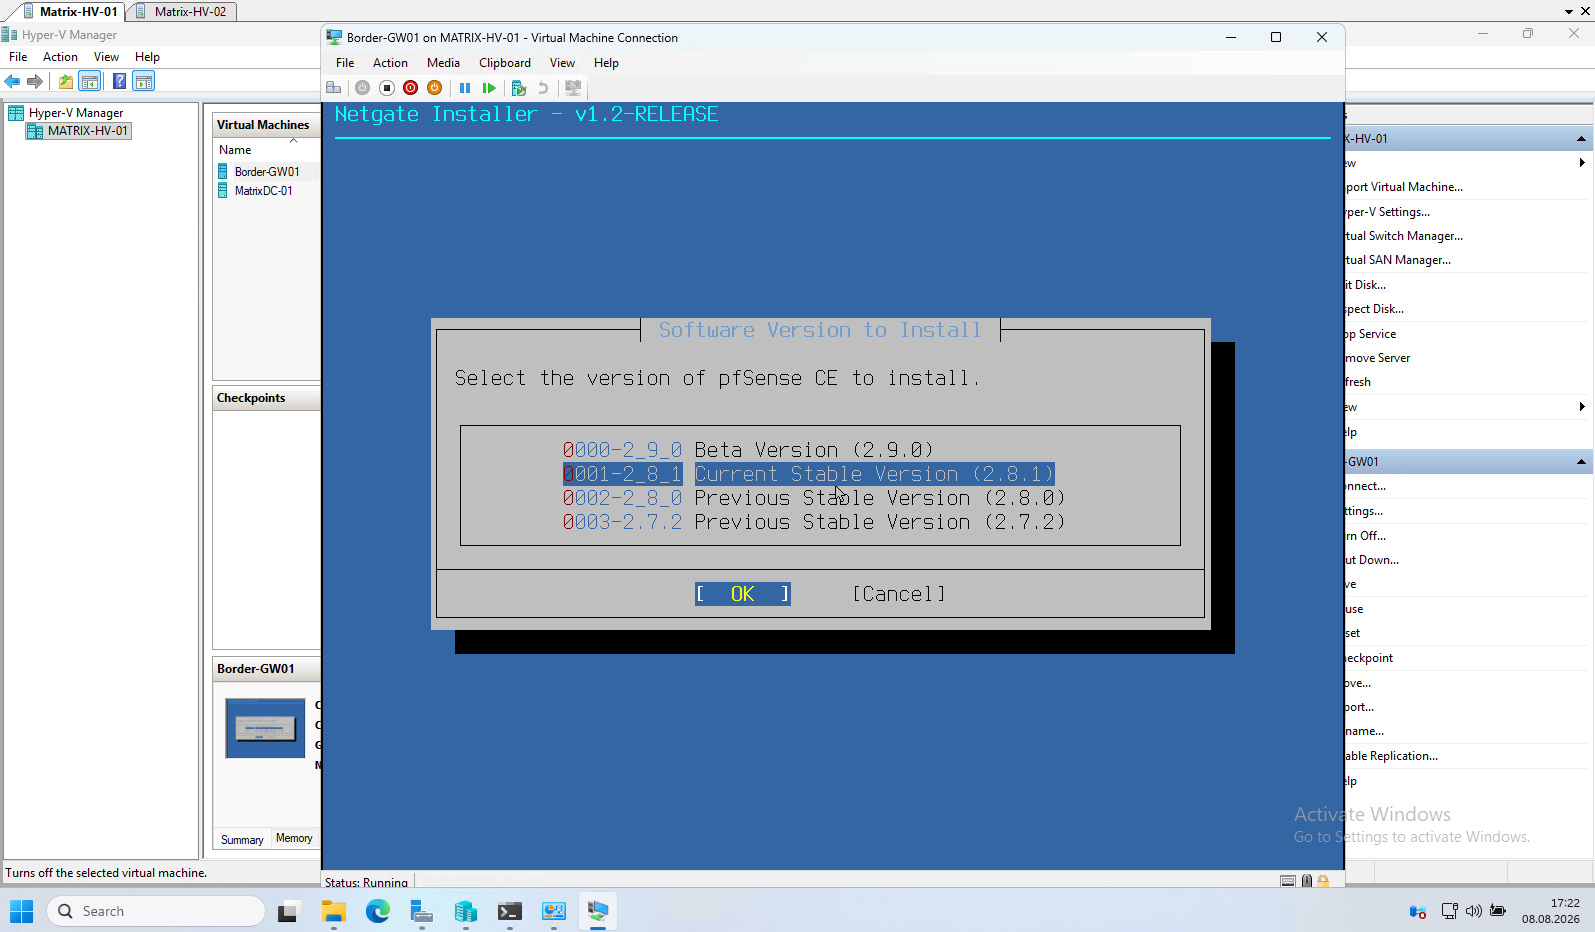Select Hyper-V Manager root tree node

[66, 113]
